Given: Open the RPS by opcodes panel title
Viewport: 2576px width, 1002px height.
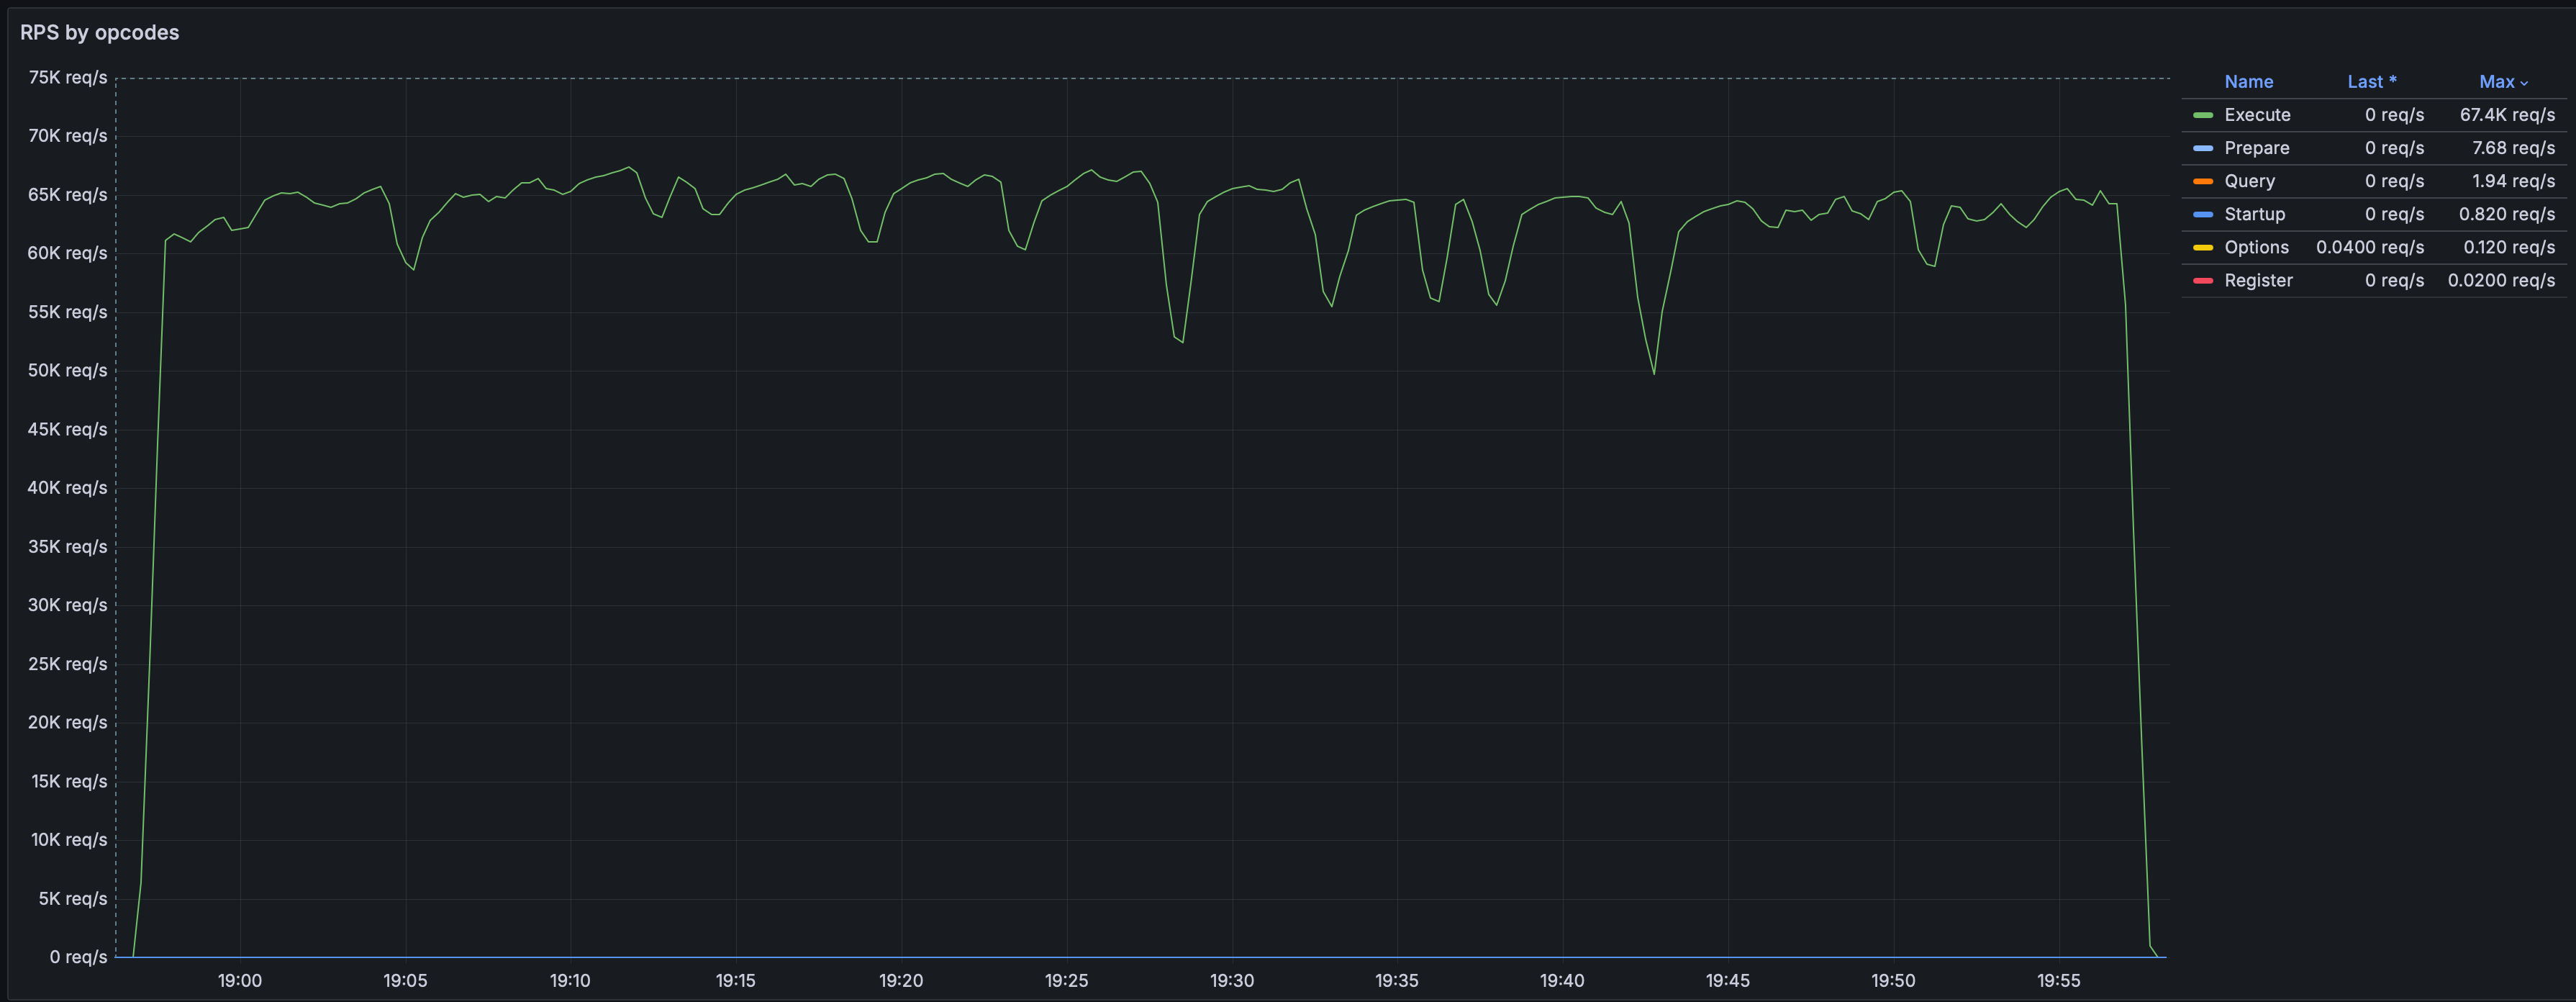Looking at the screenshot, I should click(x=99, y=32).
